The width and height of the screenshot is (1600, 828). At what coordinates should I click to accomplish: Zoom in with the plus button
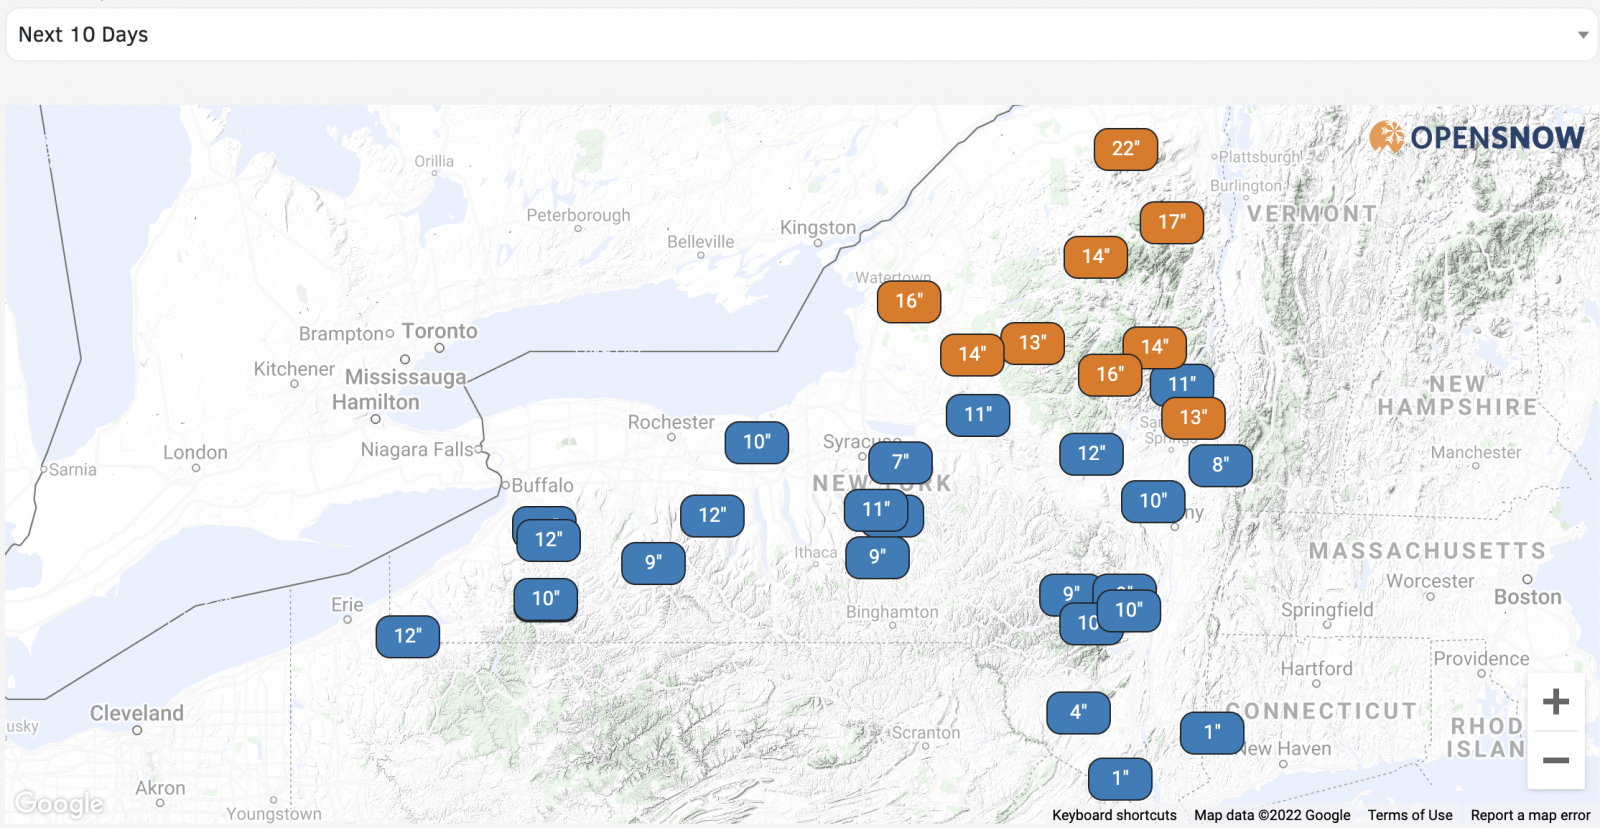click(1555, 702)
